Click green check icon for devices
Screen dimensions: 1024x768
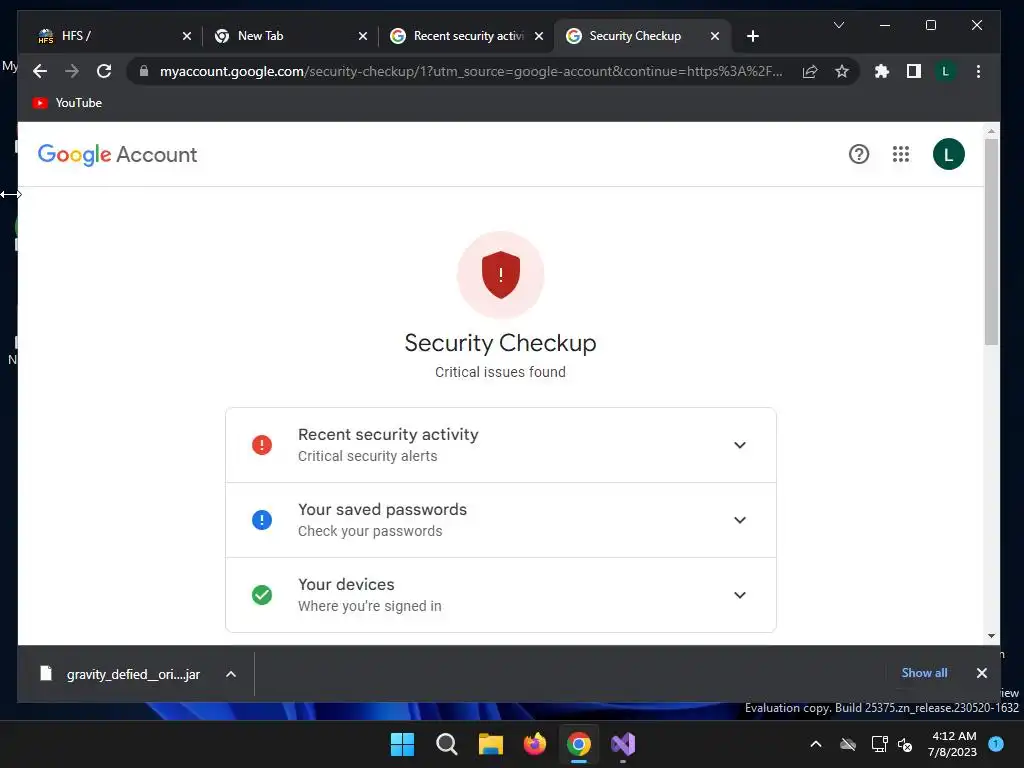tap(262, 595)
